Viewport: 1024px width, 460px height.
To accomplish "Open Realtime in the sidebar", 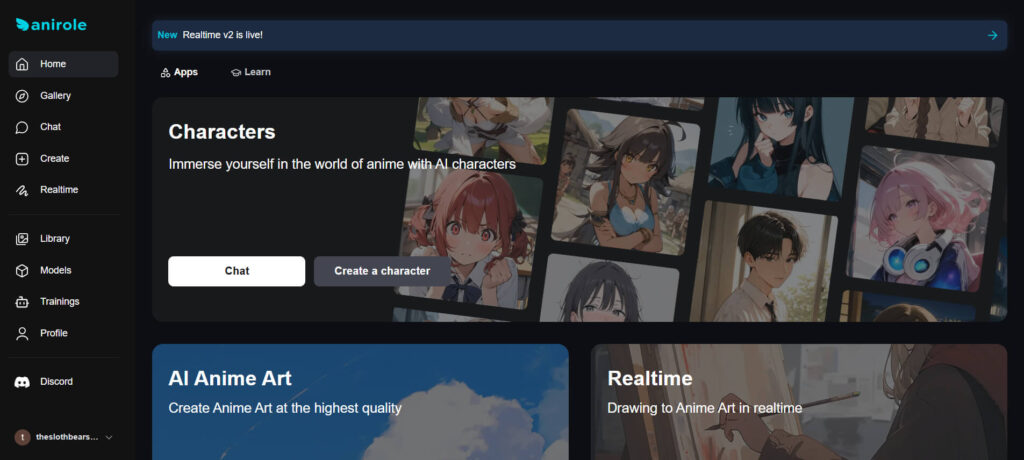I will [x=63, y=190].
